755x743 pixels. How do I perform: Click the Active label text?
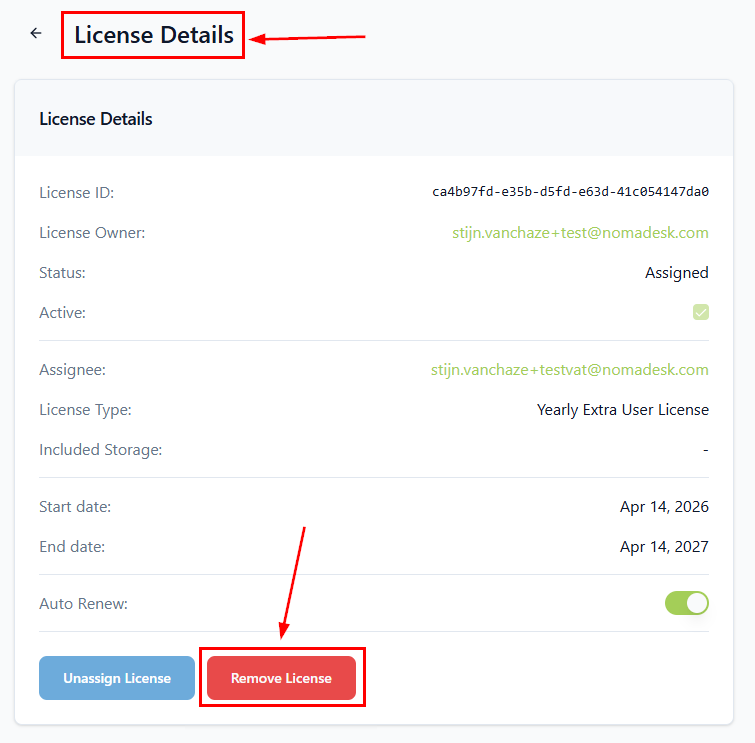[63, 313]
